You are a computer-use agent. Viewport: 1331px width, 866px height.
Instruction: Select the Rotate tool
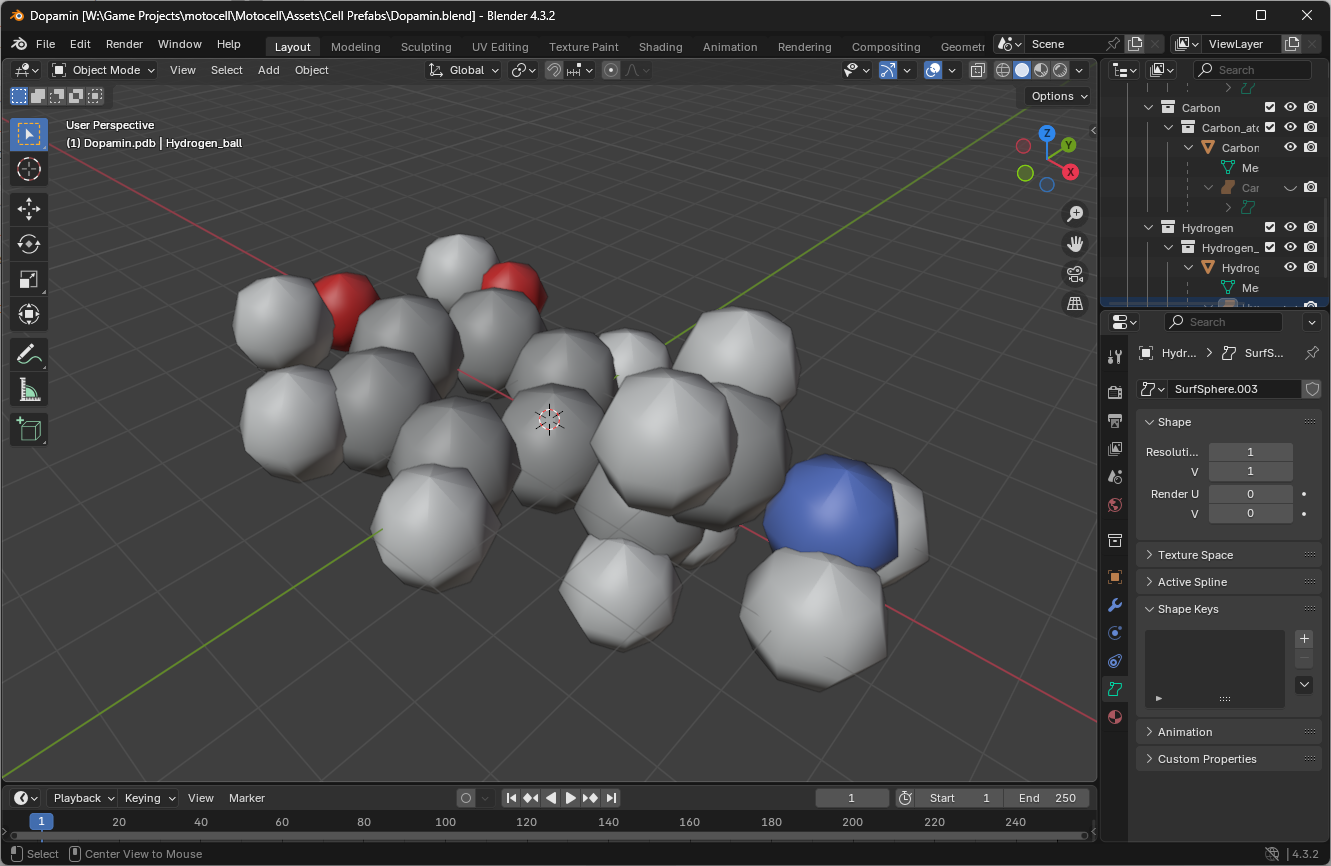click(x=29, y=244)
